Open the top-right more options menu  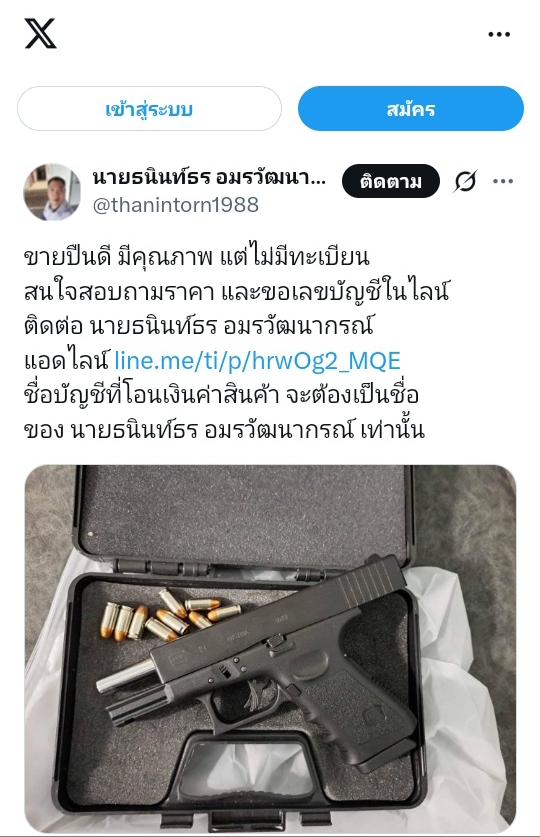click(x=499, y=34)
